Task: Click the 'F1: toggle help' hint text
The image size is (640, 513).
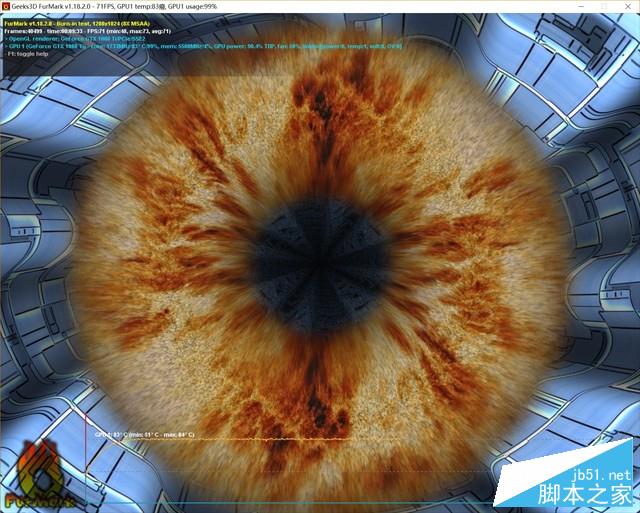Action: 28,54
